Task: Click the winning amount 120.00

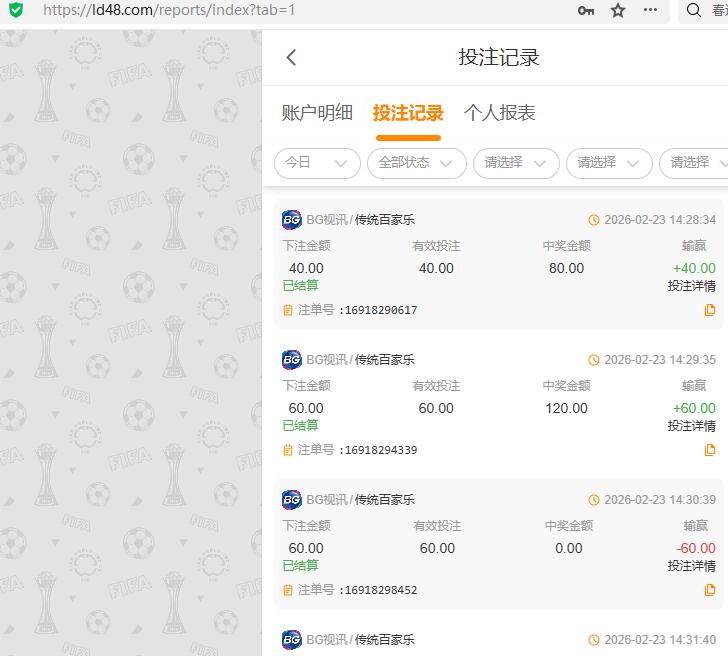Action: [566, 409]
